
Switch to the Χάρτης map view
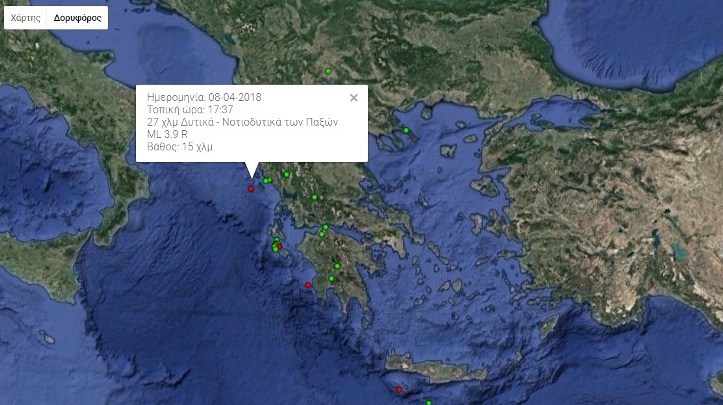(25, 18)
